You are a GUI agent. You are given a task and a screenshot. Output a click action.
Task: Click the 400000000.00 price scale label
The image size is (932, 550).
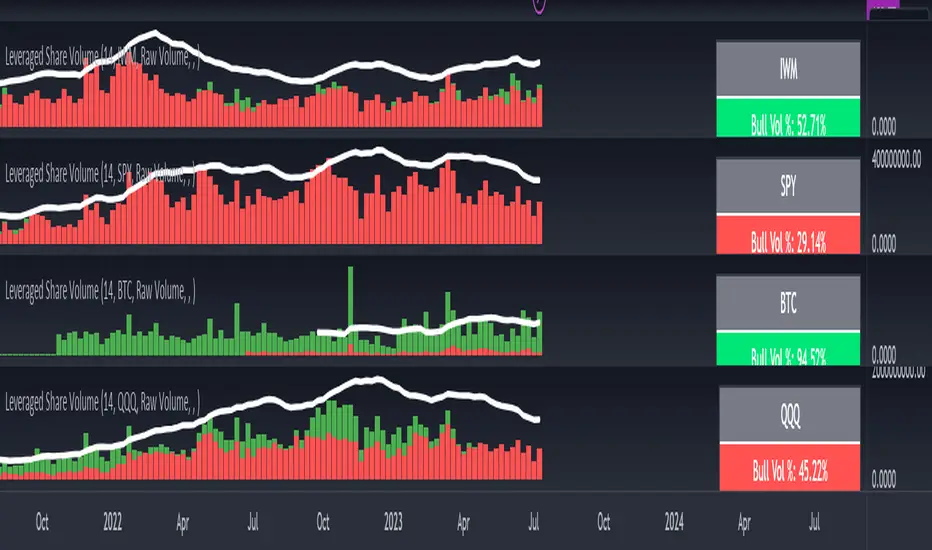point(896,159)
